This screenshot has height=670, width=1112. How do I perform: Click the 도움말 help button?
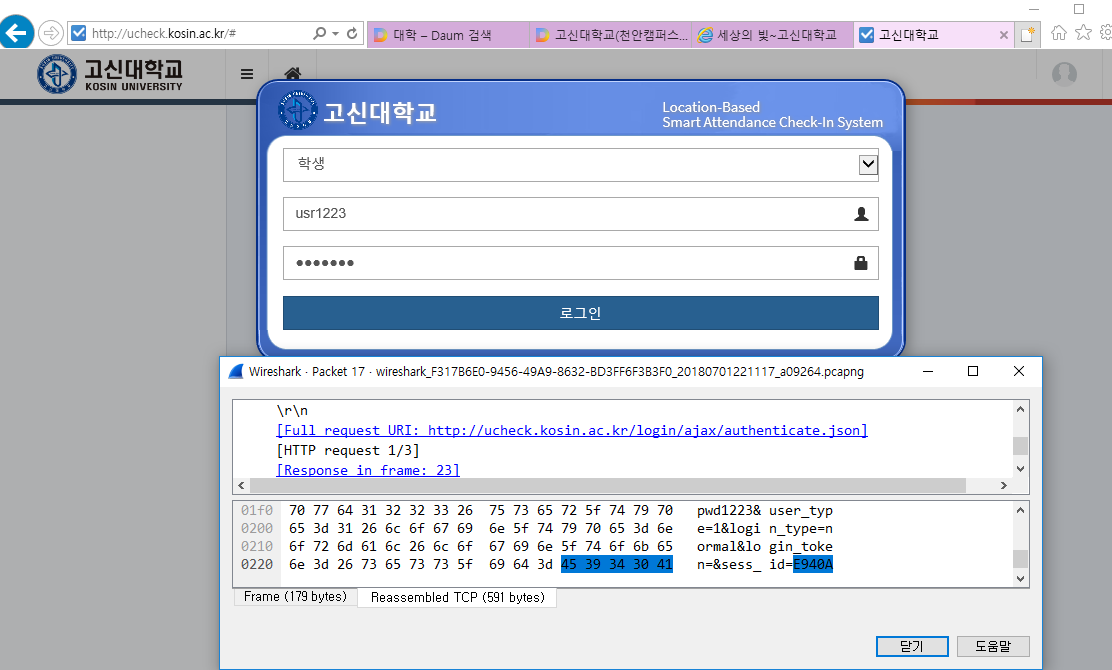click(x=993, y=647)
